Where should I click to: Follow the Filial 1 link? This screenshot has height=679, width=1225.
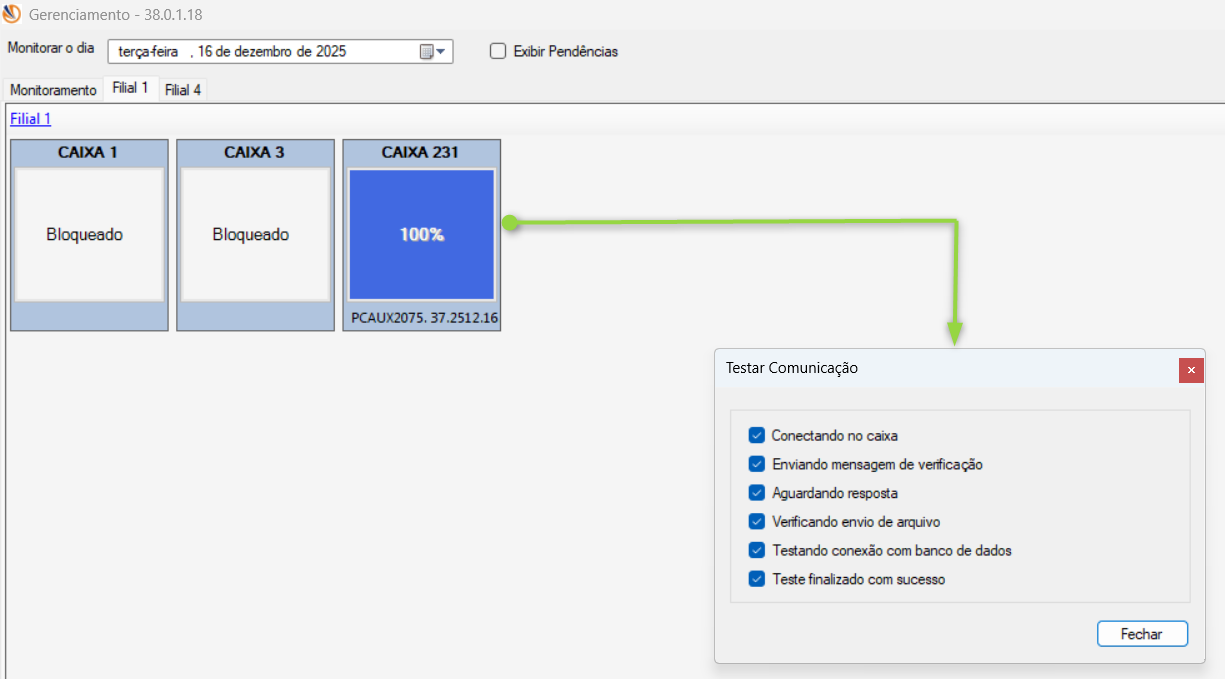click(30, 119)
